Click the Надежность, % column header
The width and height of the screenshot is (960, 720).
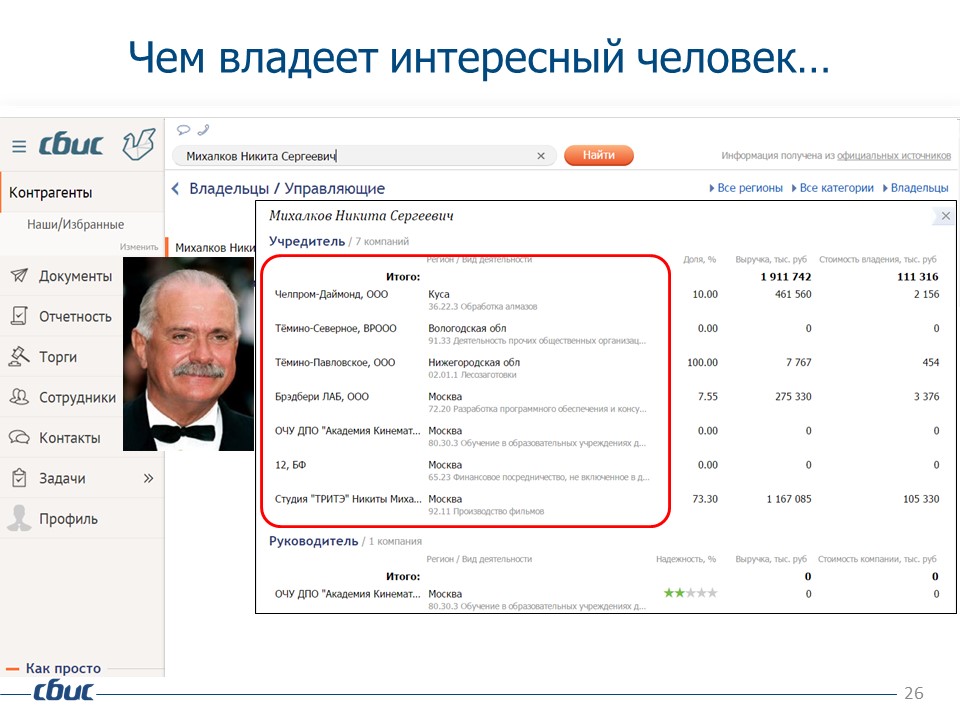[x=686, y=559]
